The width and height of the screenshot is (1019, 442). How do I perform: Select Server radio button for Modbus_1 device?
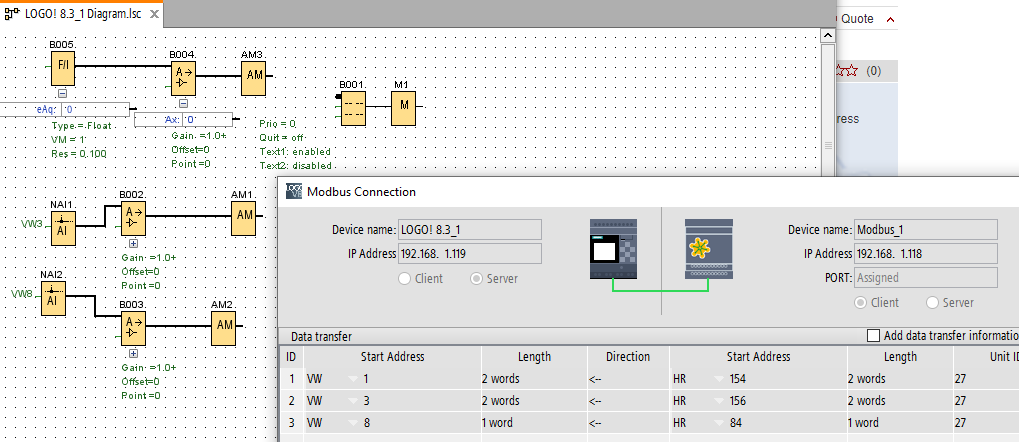(933, 303)
